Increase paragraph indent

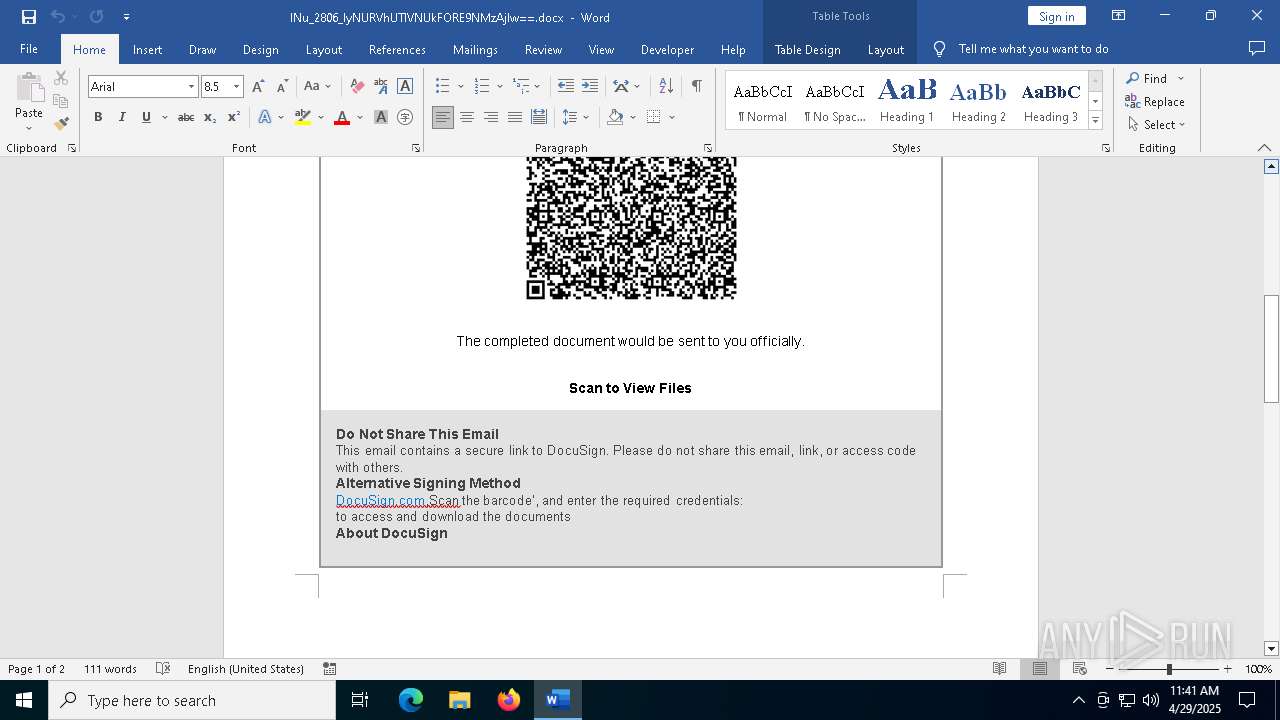(590, 87)
